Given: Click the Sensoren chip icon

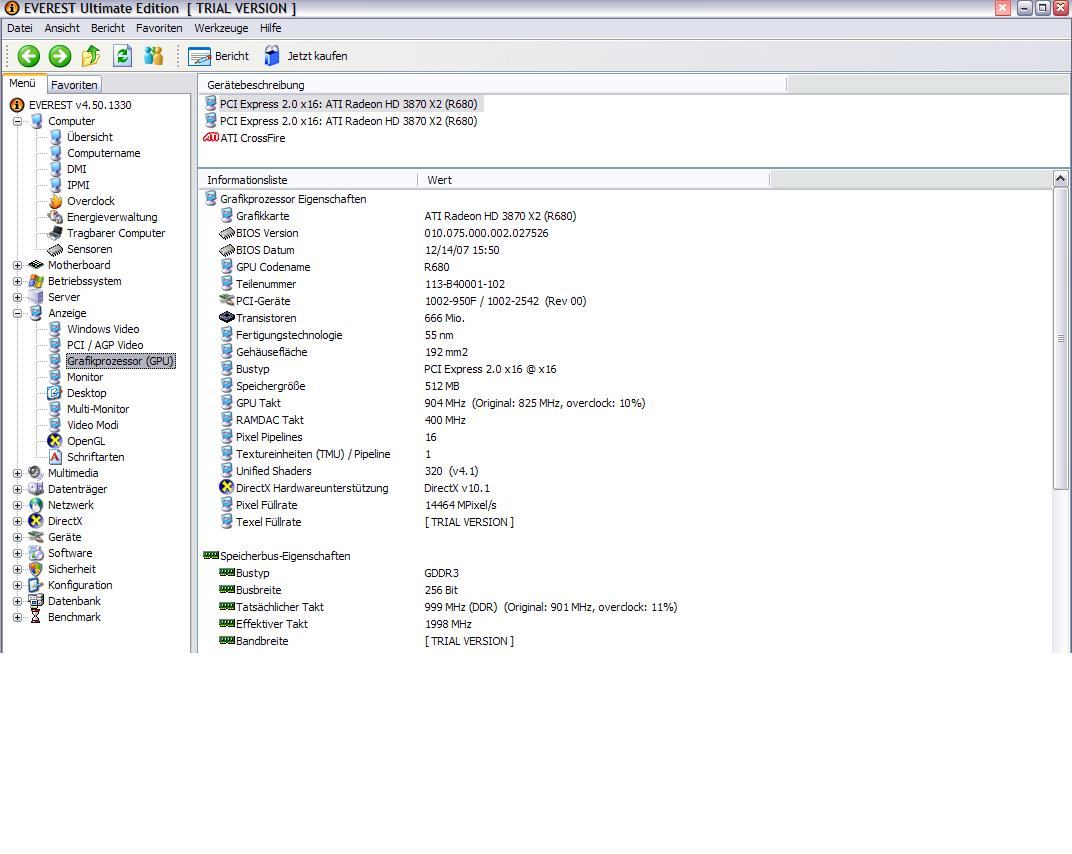Looking at the screenshot, I should [x=55, y=250].
